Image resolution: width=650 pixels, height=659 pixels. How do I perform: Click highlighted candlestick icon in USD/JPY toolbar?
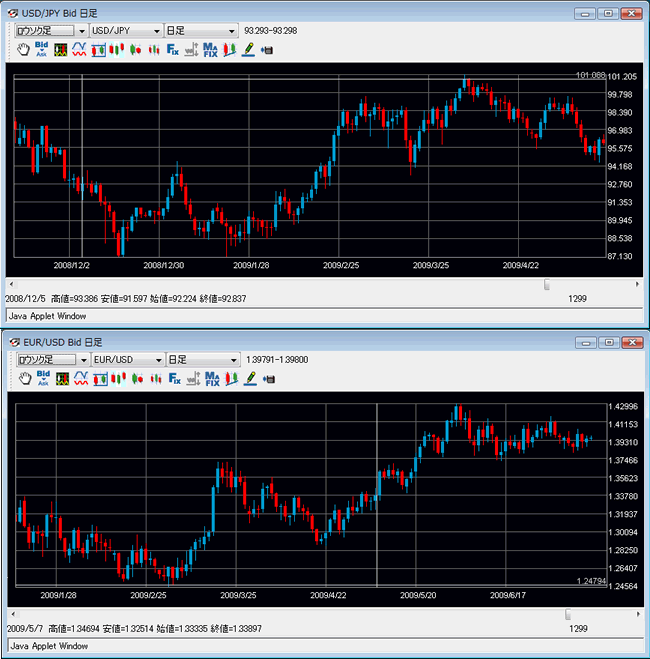tap(116, 50)
